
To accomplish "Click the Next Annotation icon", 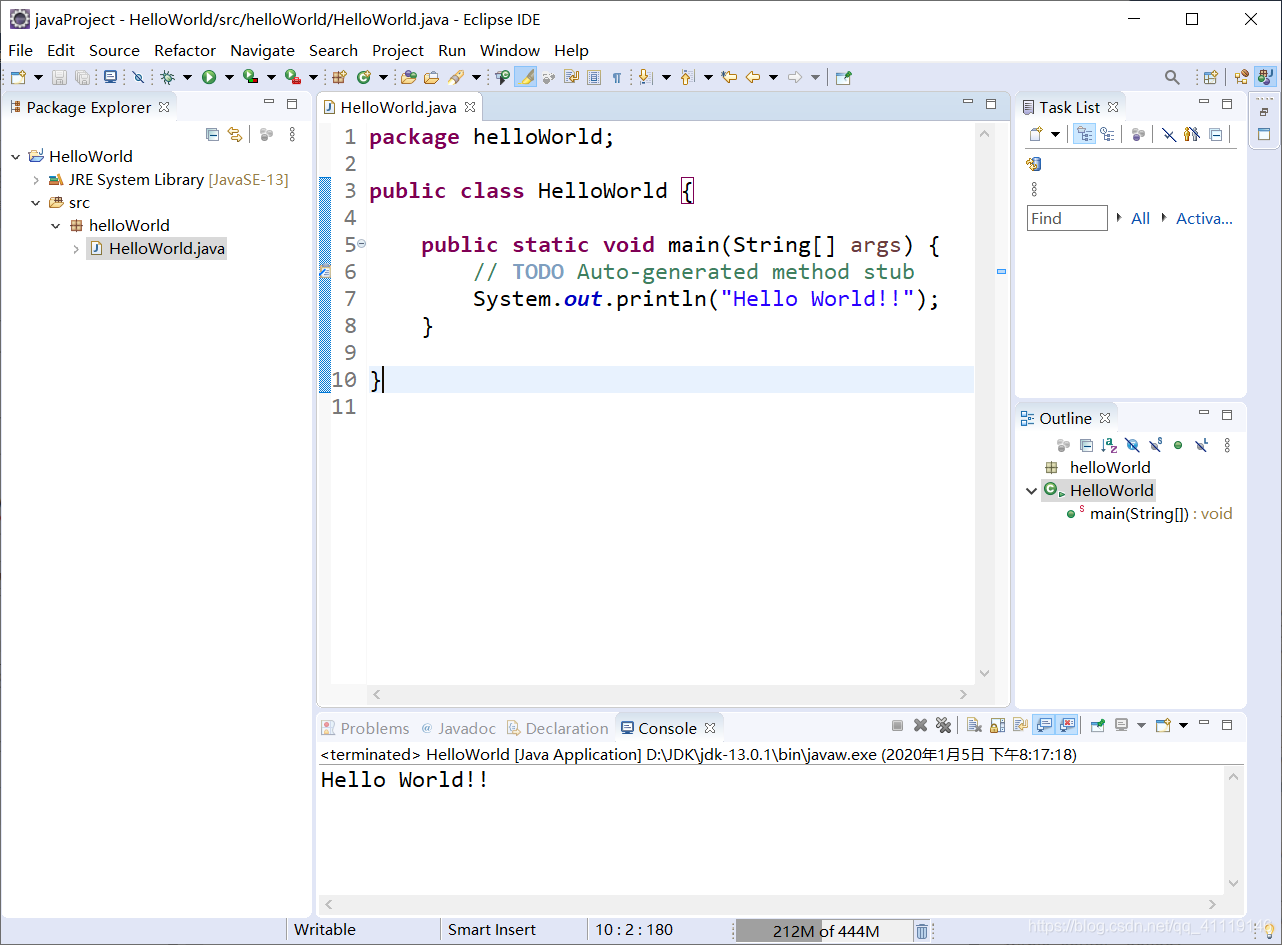I will [645, 77].
